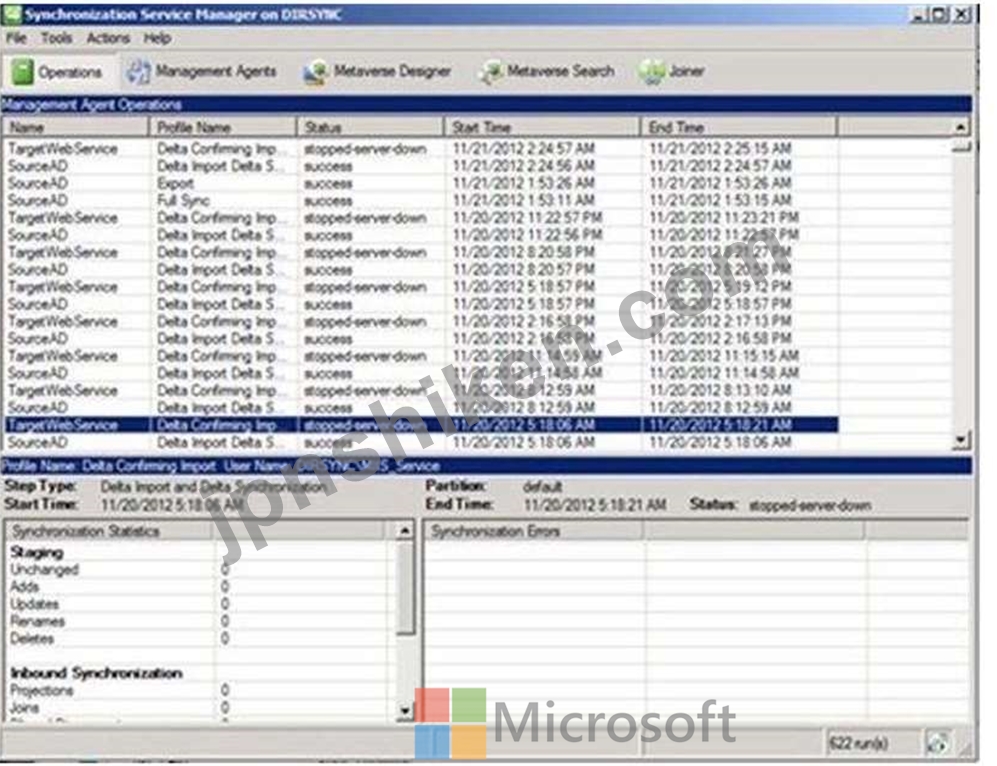Select SourceAD run started 11/20/2012 8:20:57 PM

click(421, 270)
